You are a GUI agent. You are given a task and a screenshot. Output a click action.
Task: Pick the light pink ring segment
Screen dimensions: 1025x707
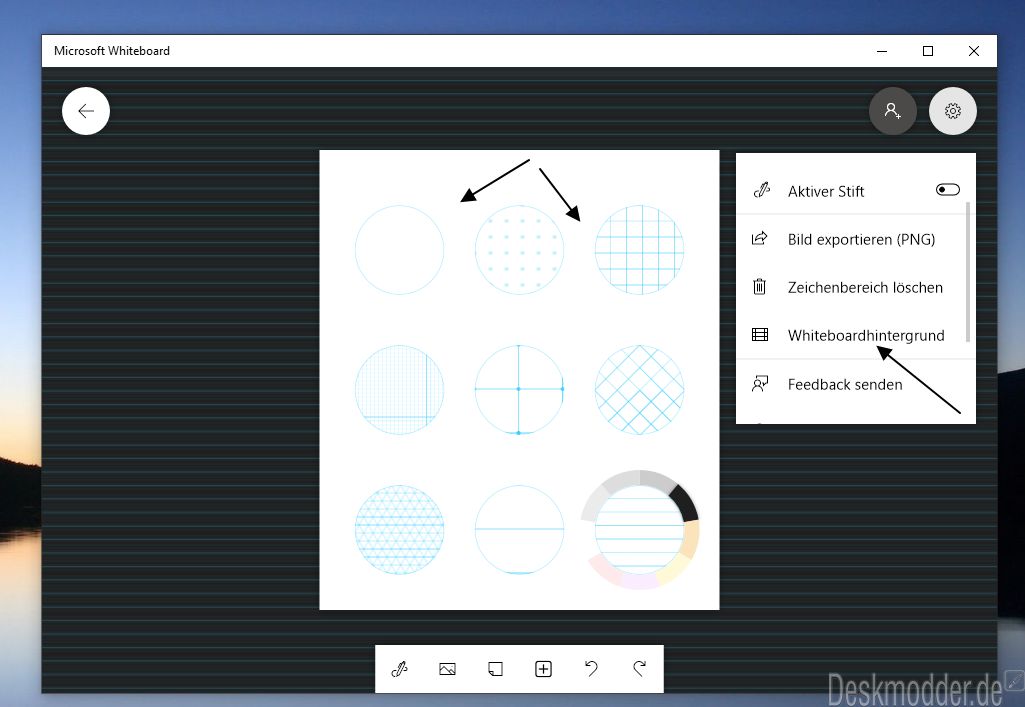pyautogui.click(x=607, y=572)
